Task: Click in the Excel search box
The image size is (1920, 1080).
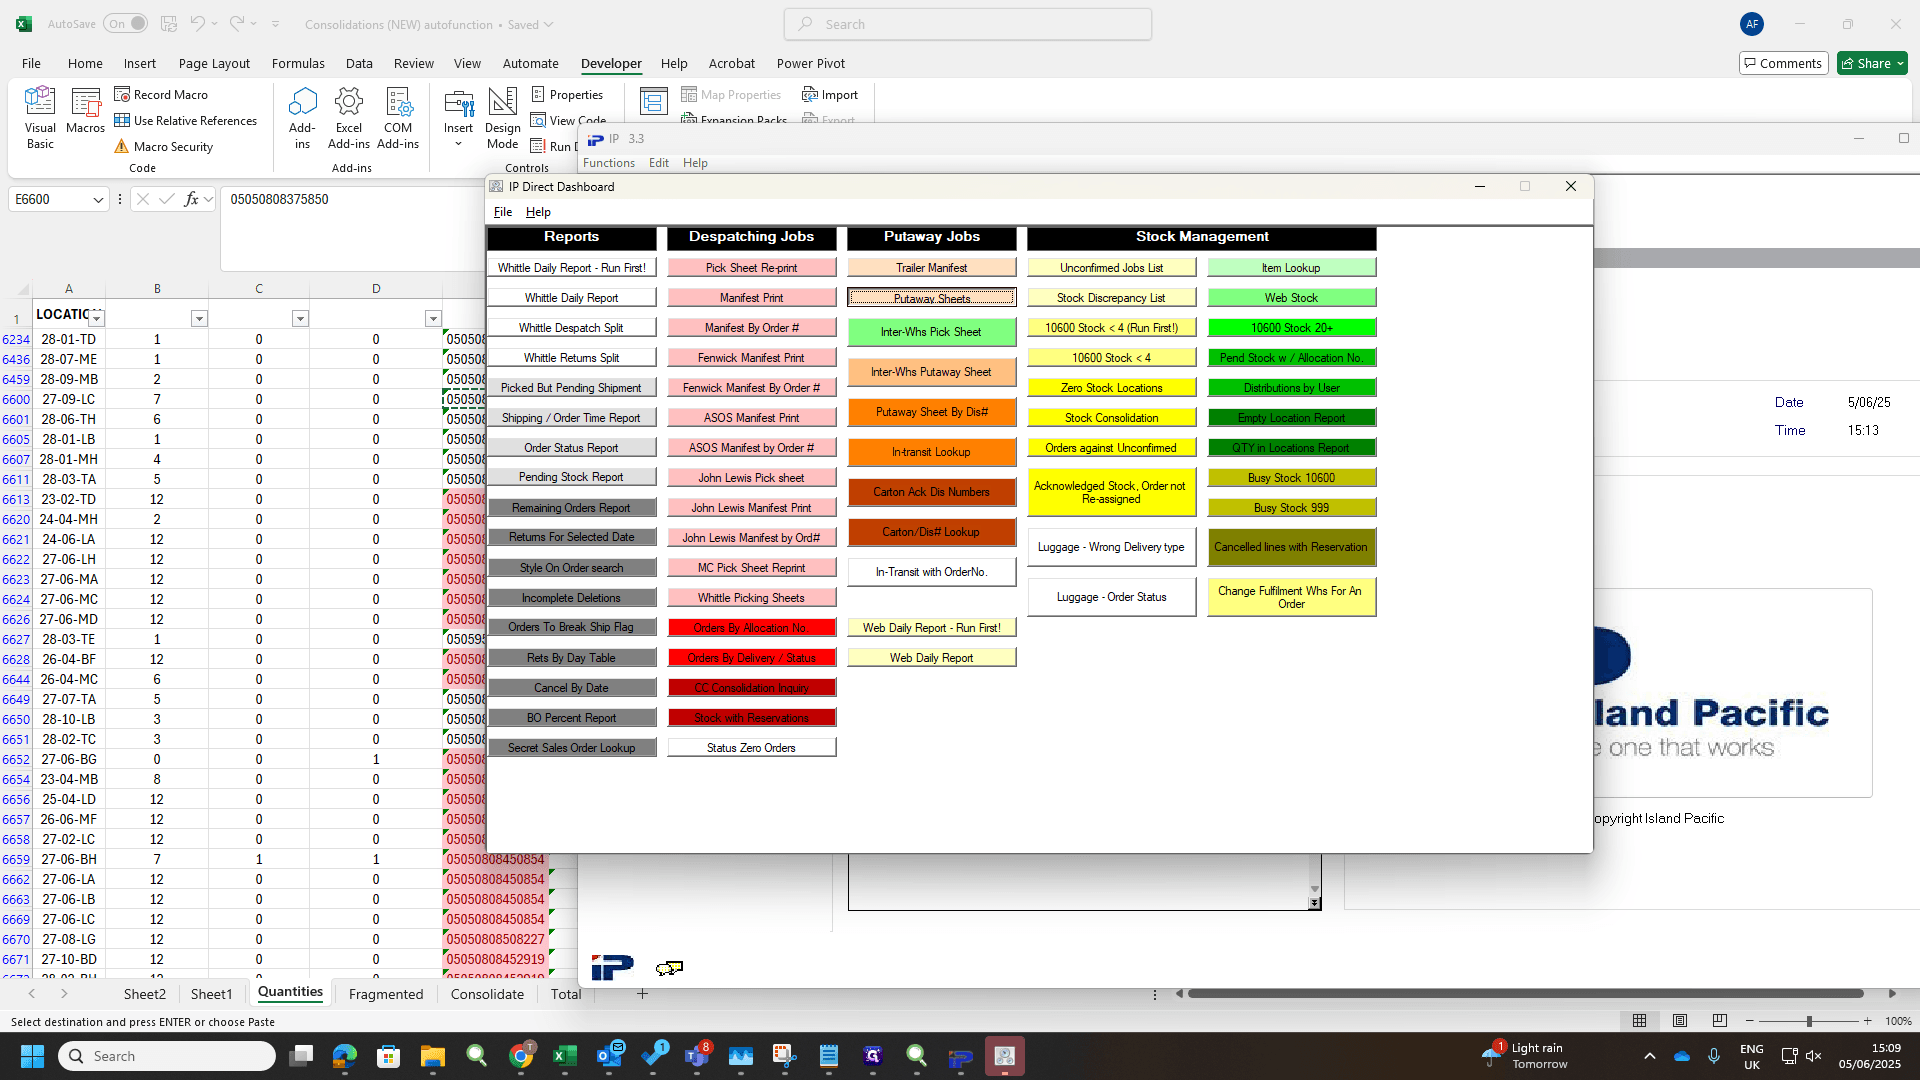Action: 968,24
